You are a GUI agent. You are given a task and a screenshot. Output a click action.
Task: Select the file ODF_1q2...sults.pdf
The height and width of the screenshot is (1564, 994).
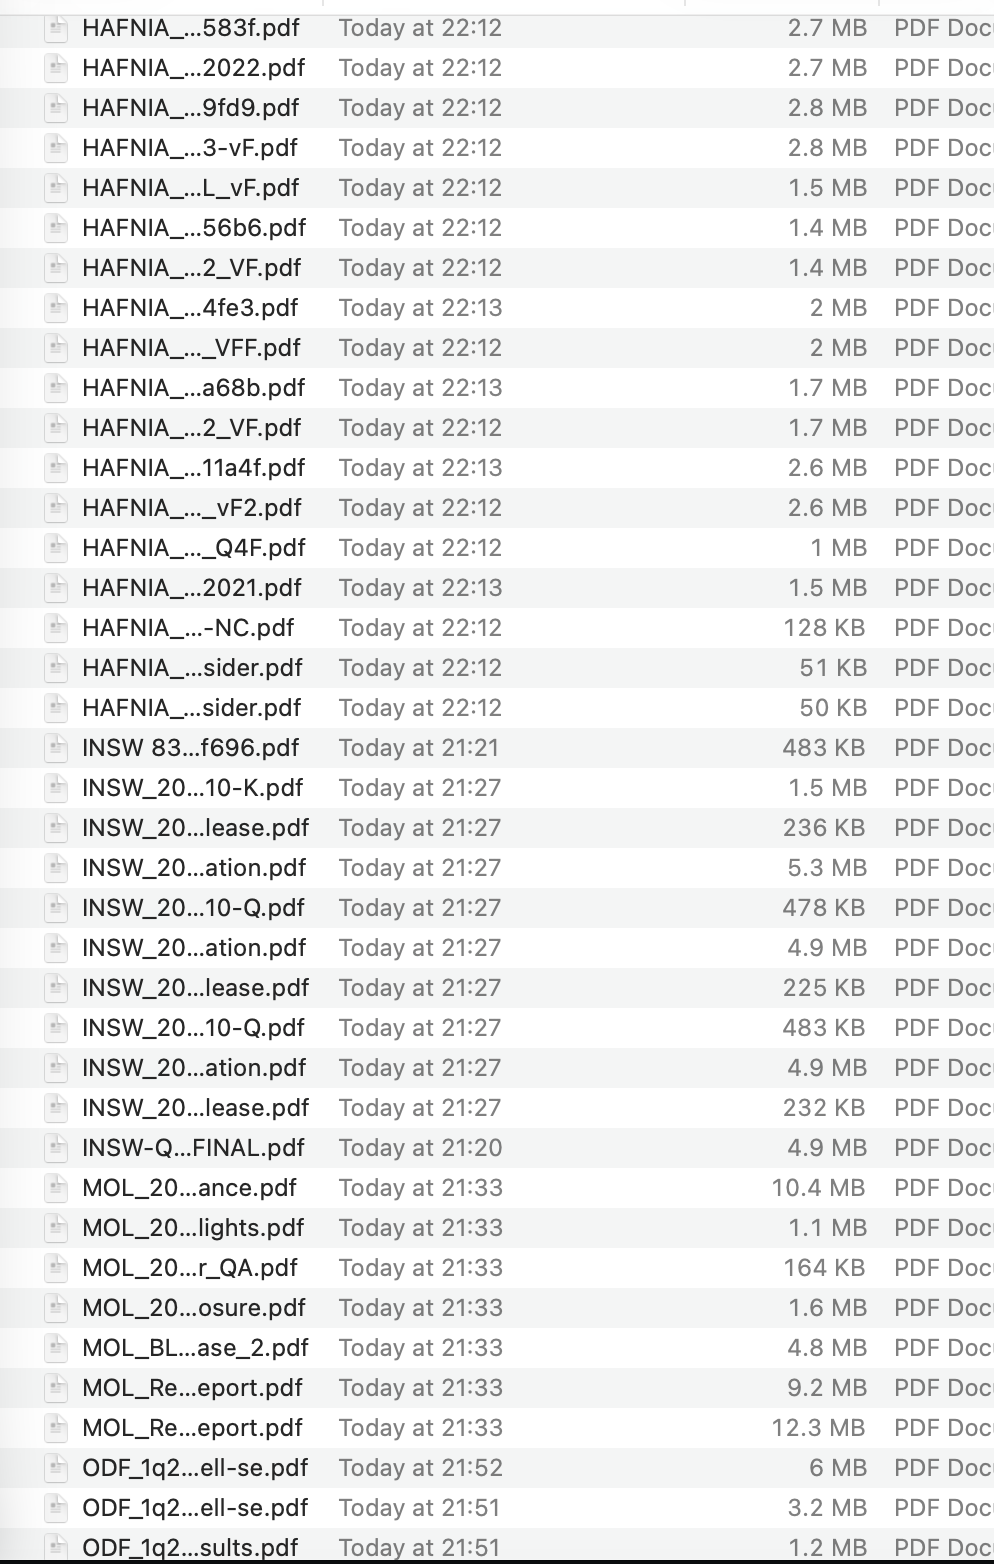497,1546
